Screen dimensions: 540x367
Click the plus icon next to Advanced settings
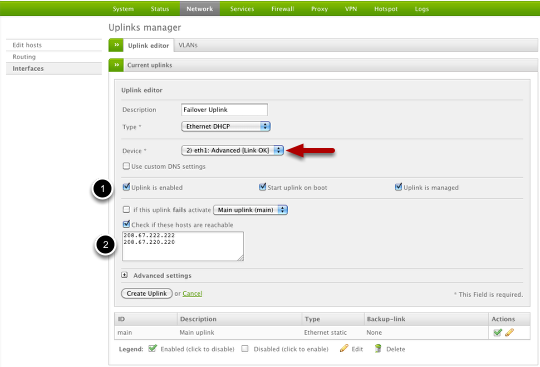(x=125, y=275)
